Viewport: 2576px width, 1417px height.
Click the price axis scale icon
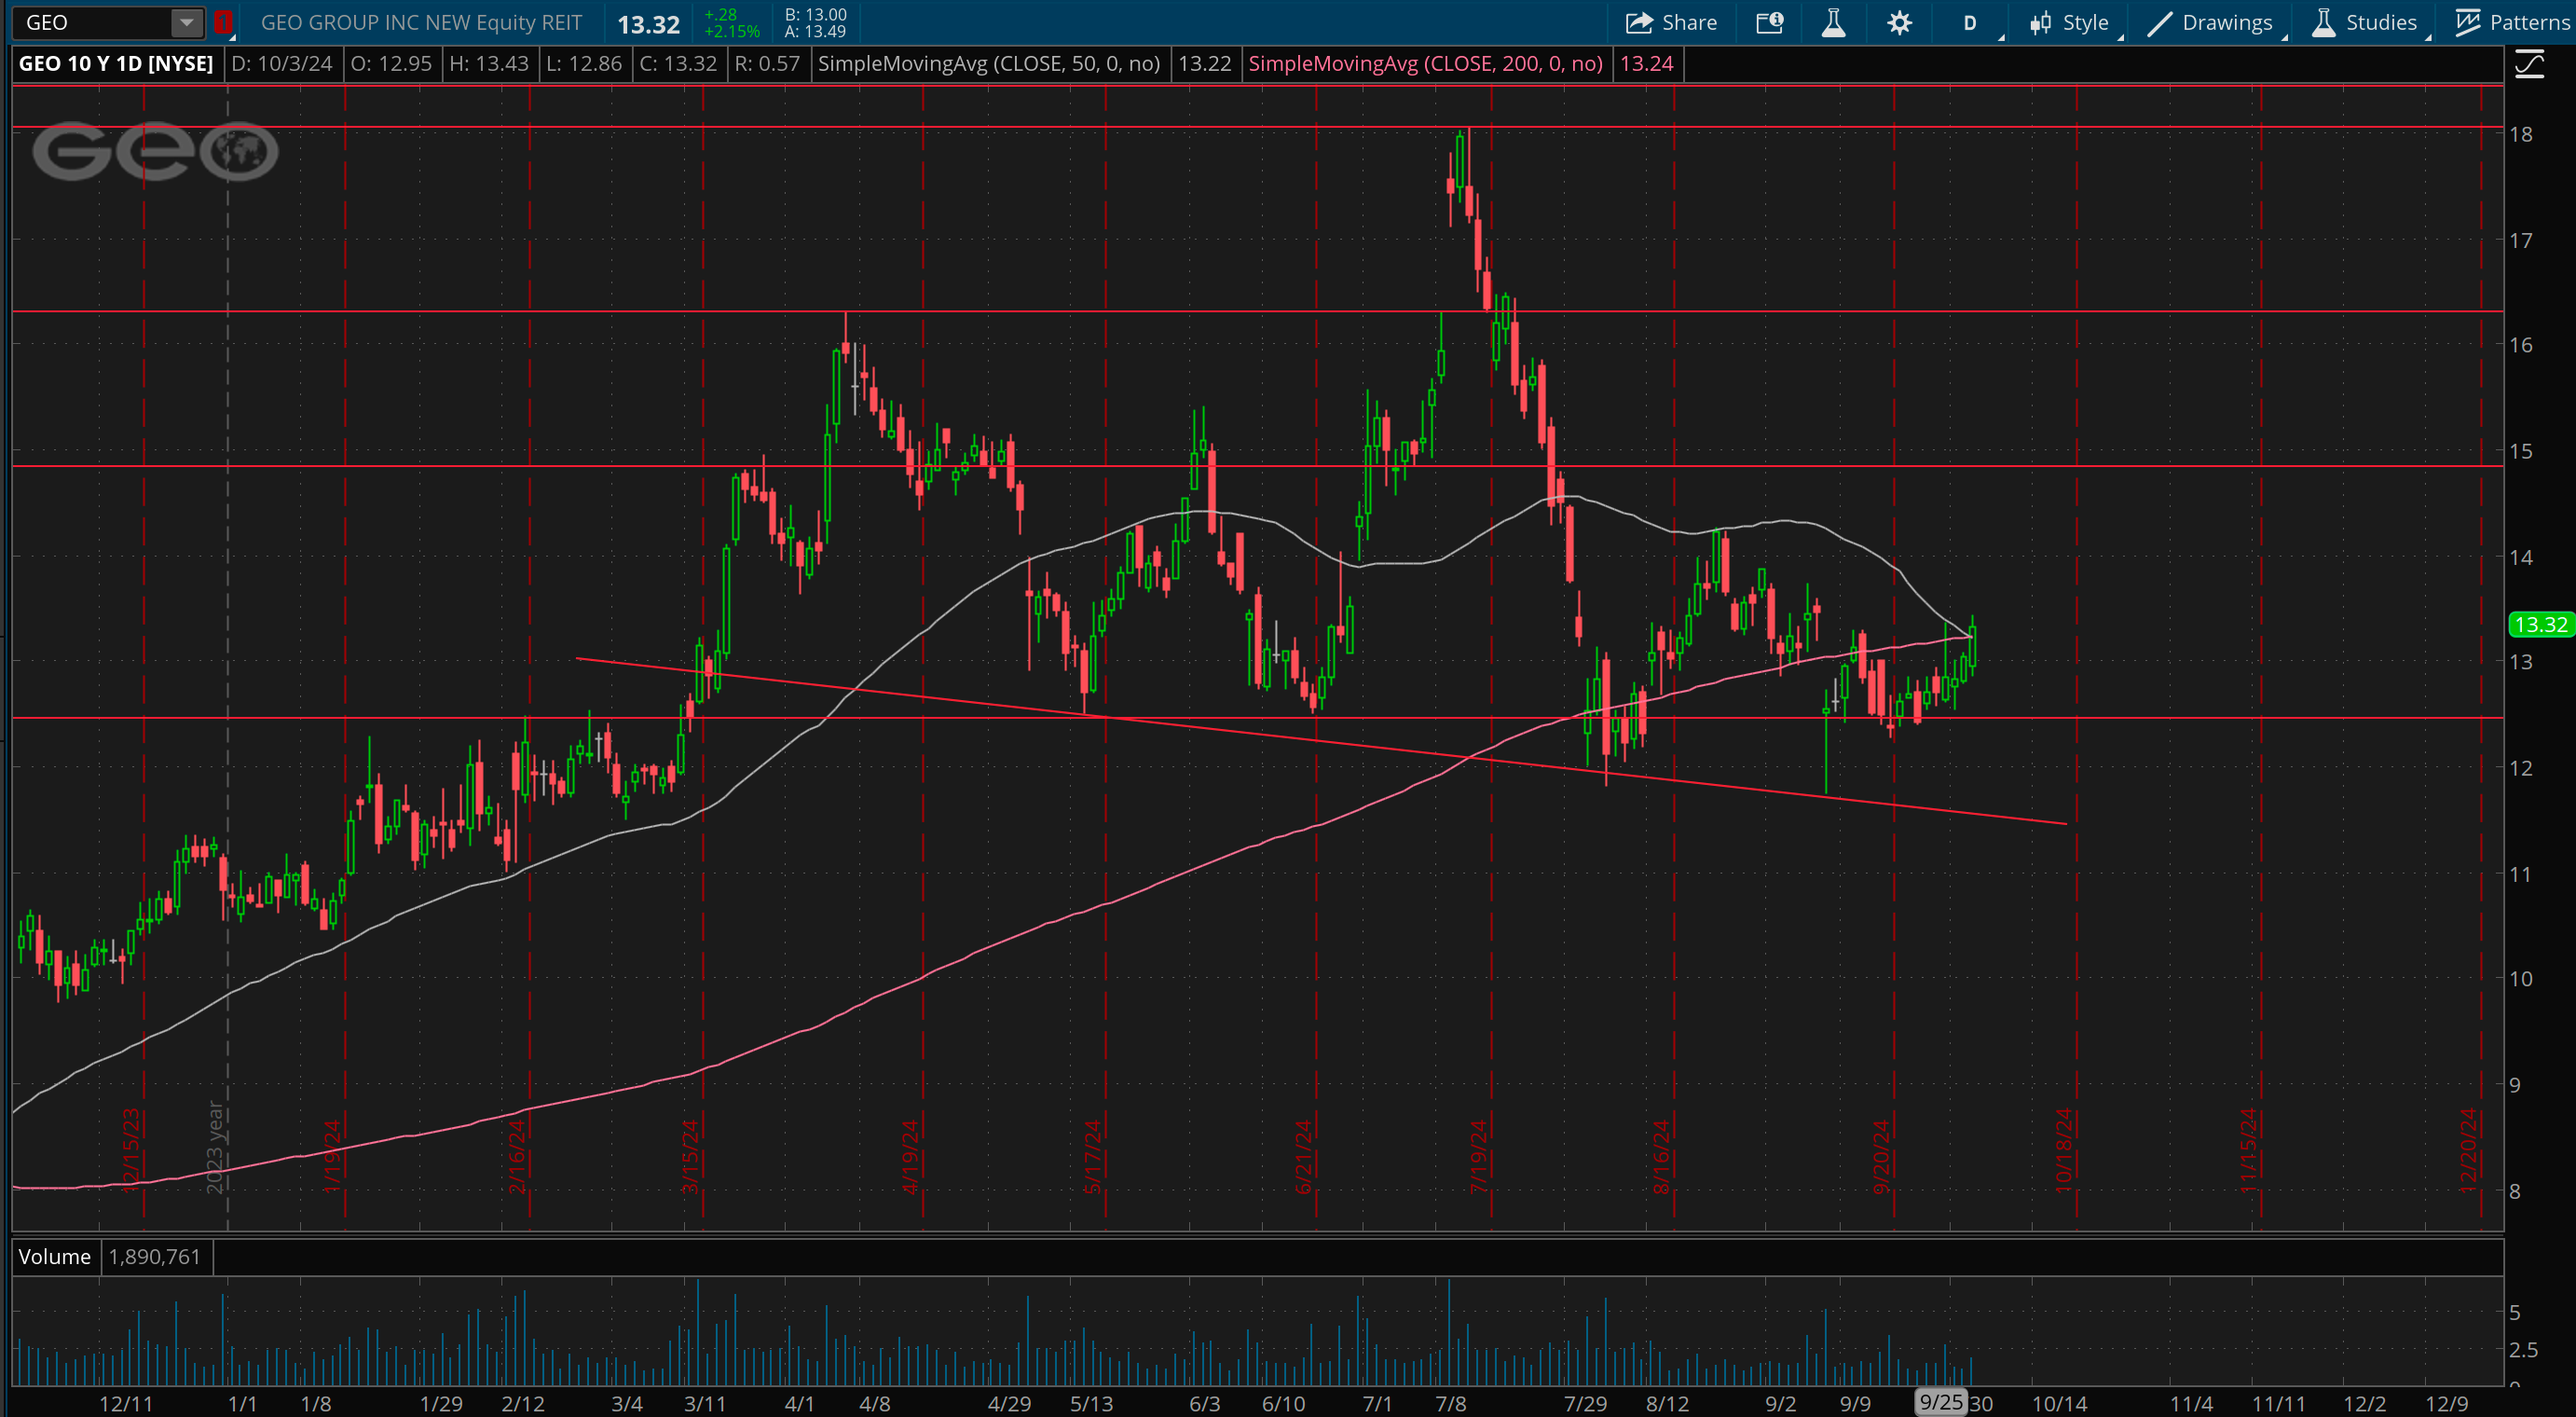point(2529,65)
